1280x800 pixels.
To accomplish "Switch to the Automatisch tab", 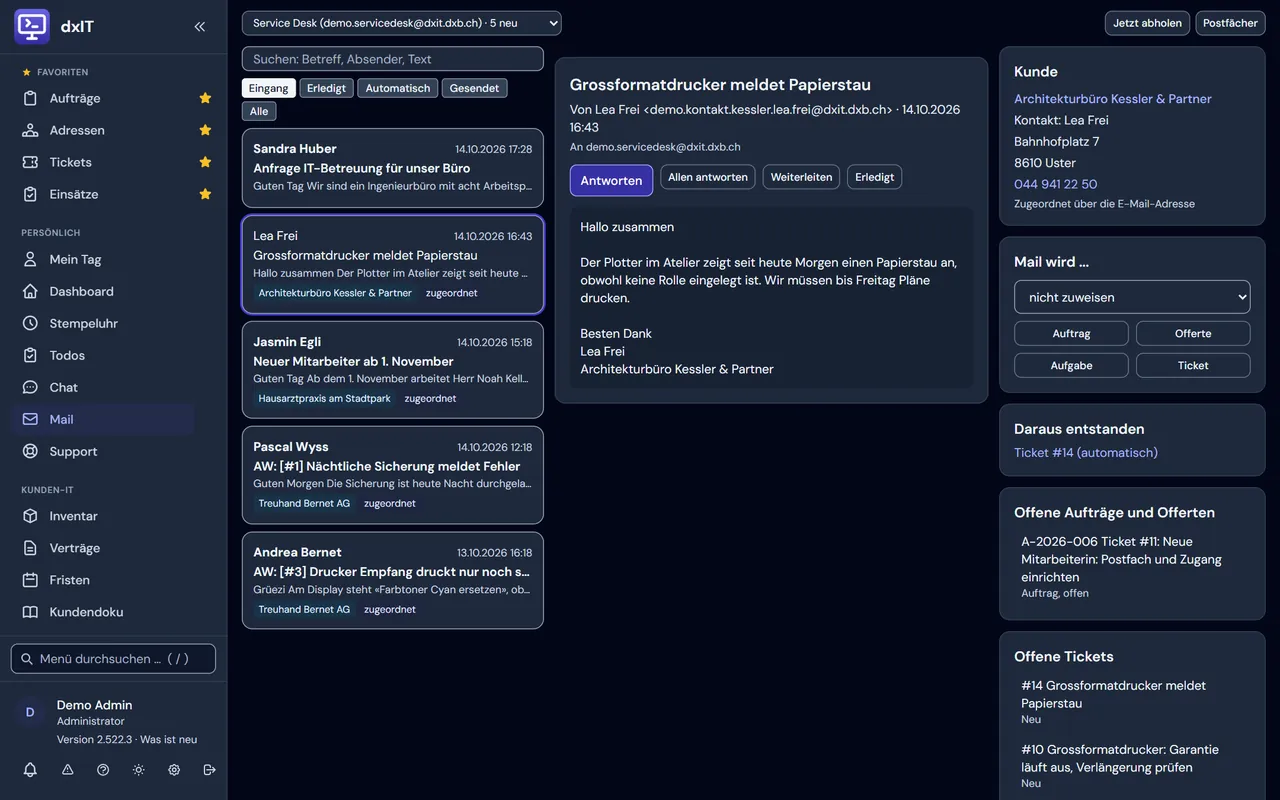I will coord(398,88).
